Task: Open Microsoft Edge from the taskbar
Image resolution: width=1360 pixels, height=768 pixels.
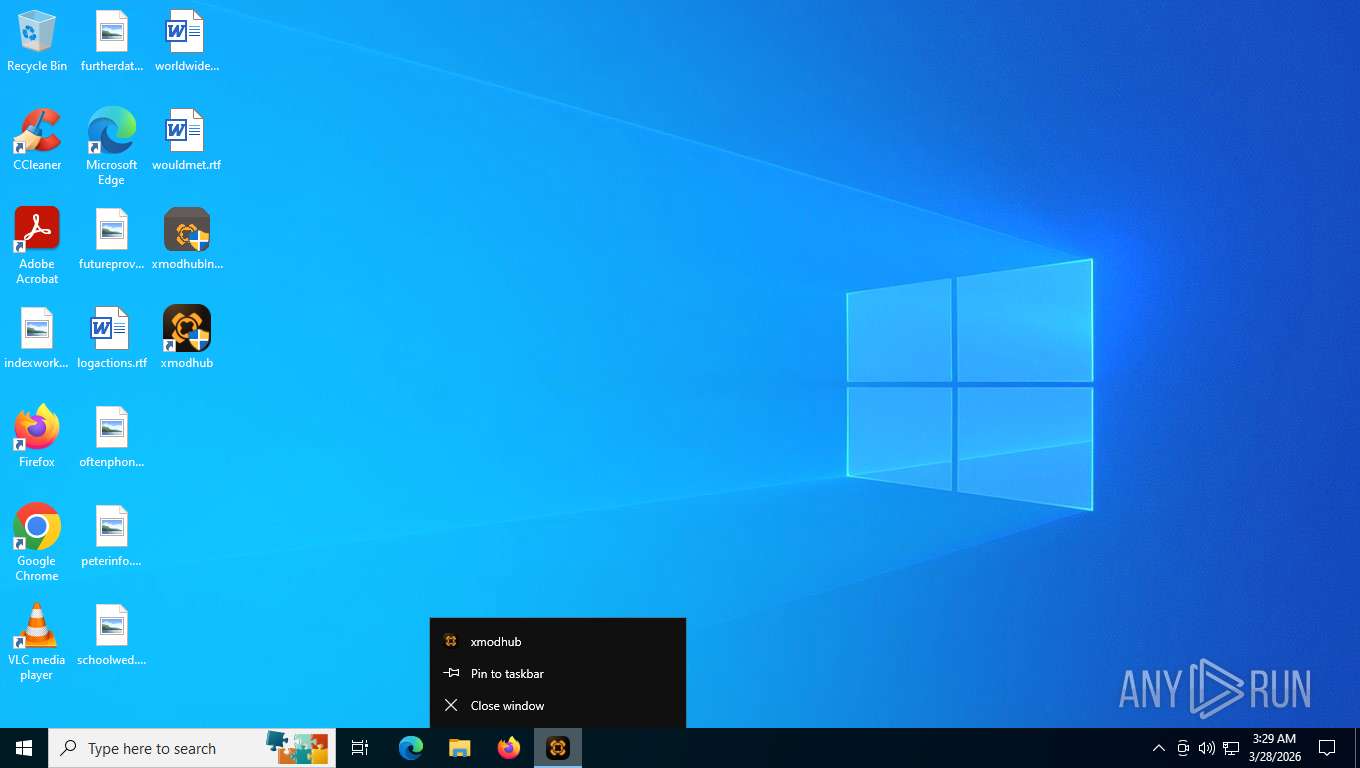Action: point(411,748)
